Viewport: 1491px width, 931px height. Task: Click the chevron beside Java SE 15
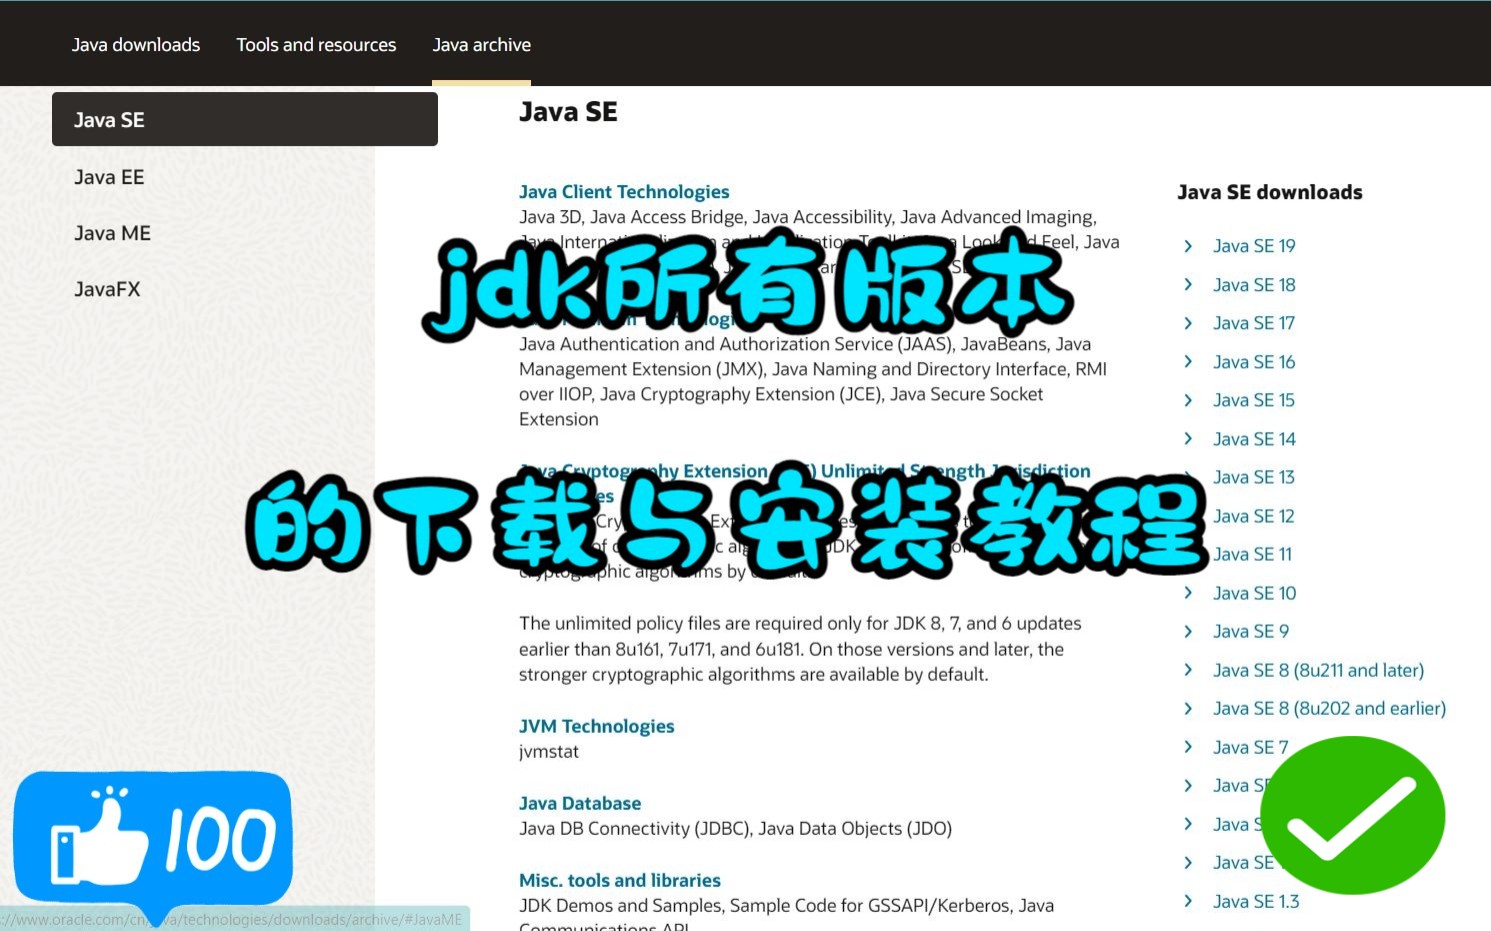coord(1188,400)
